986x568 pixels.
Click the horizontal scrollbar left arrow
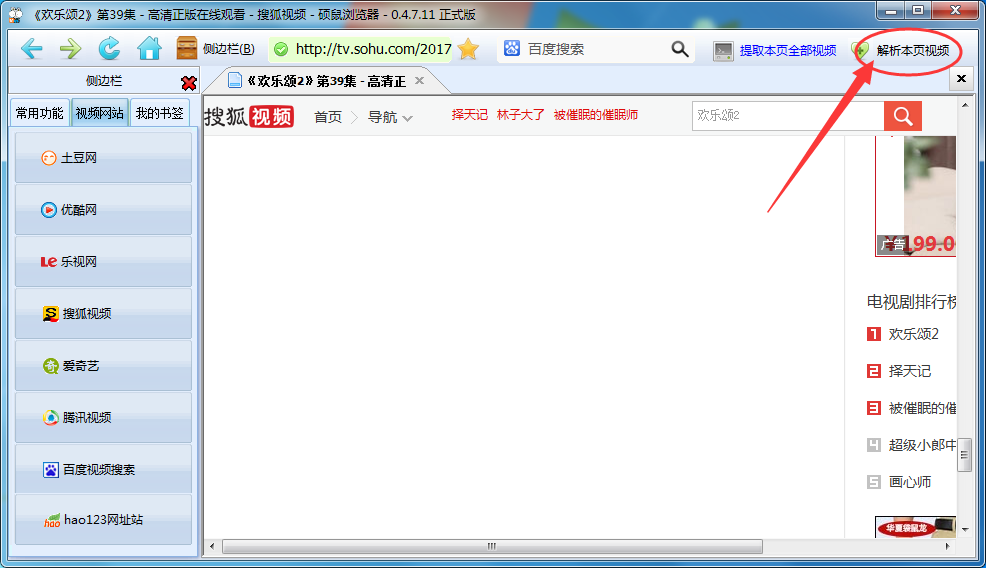(x=212, y=546)
